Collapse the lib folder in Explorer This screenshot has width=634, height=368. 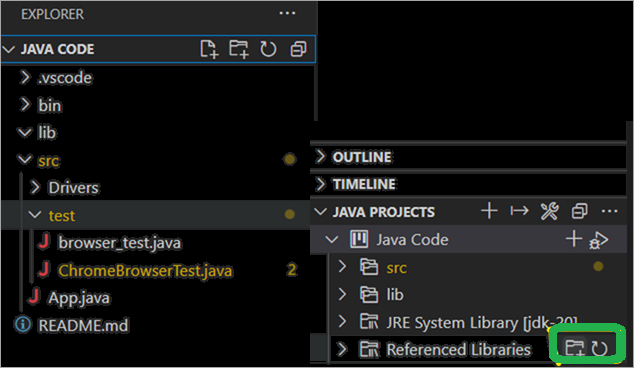click(x=25, y=132)
